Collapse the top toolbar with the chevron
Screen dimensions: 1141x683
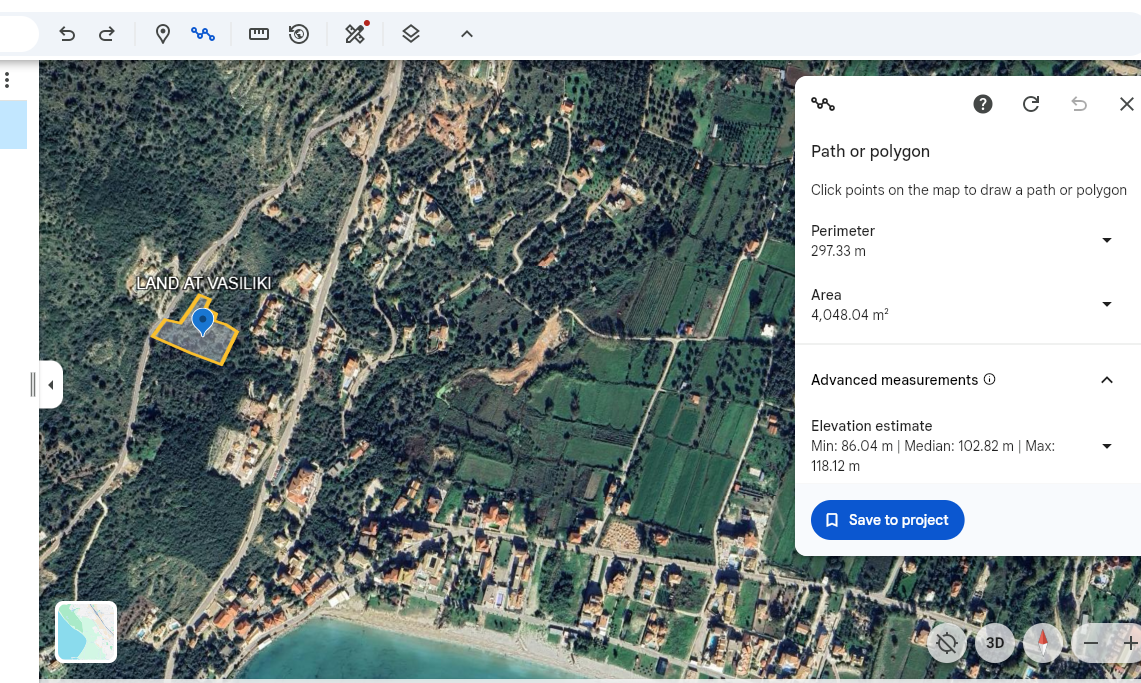[466, 34]
